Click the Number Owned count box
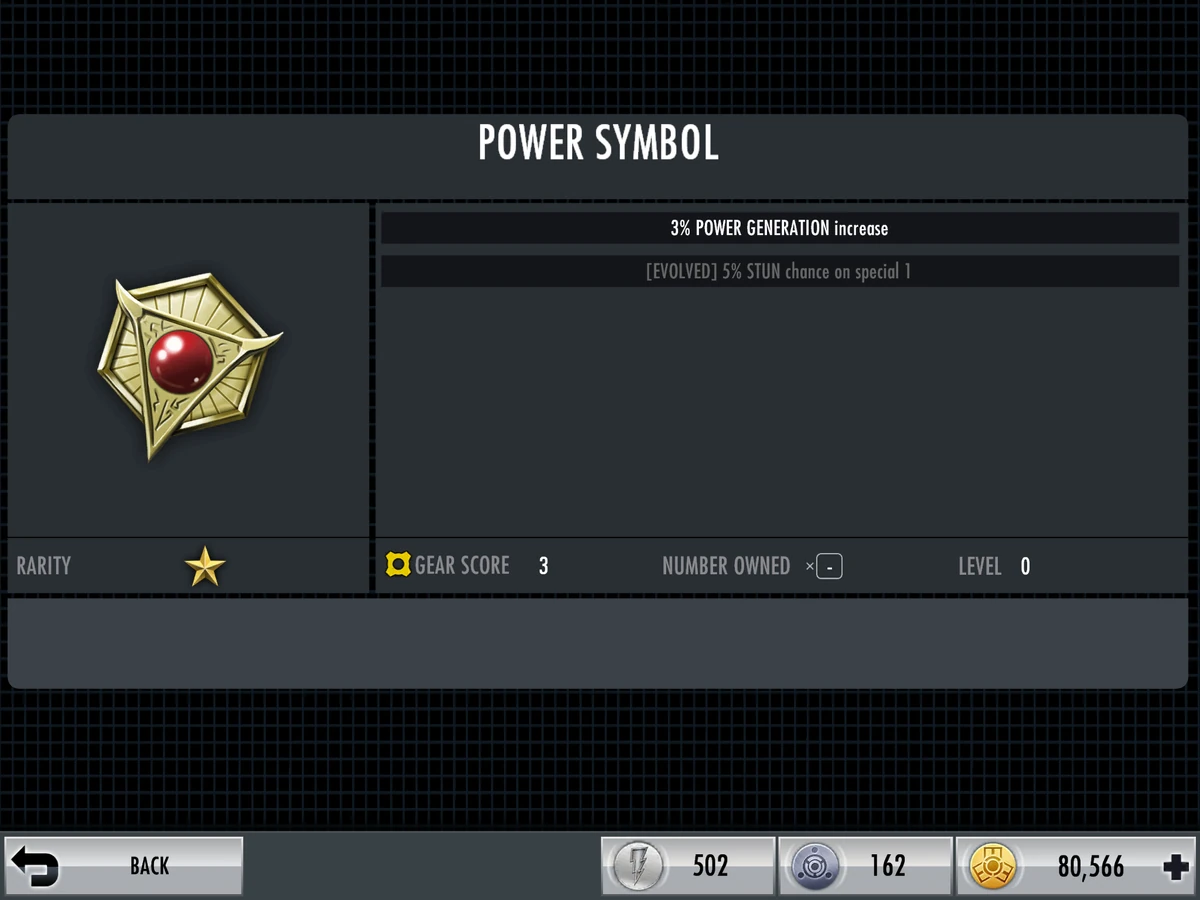 coord(829,567)
